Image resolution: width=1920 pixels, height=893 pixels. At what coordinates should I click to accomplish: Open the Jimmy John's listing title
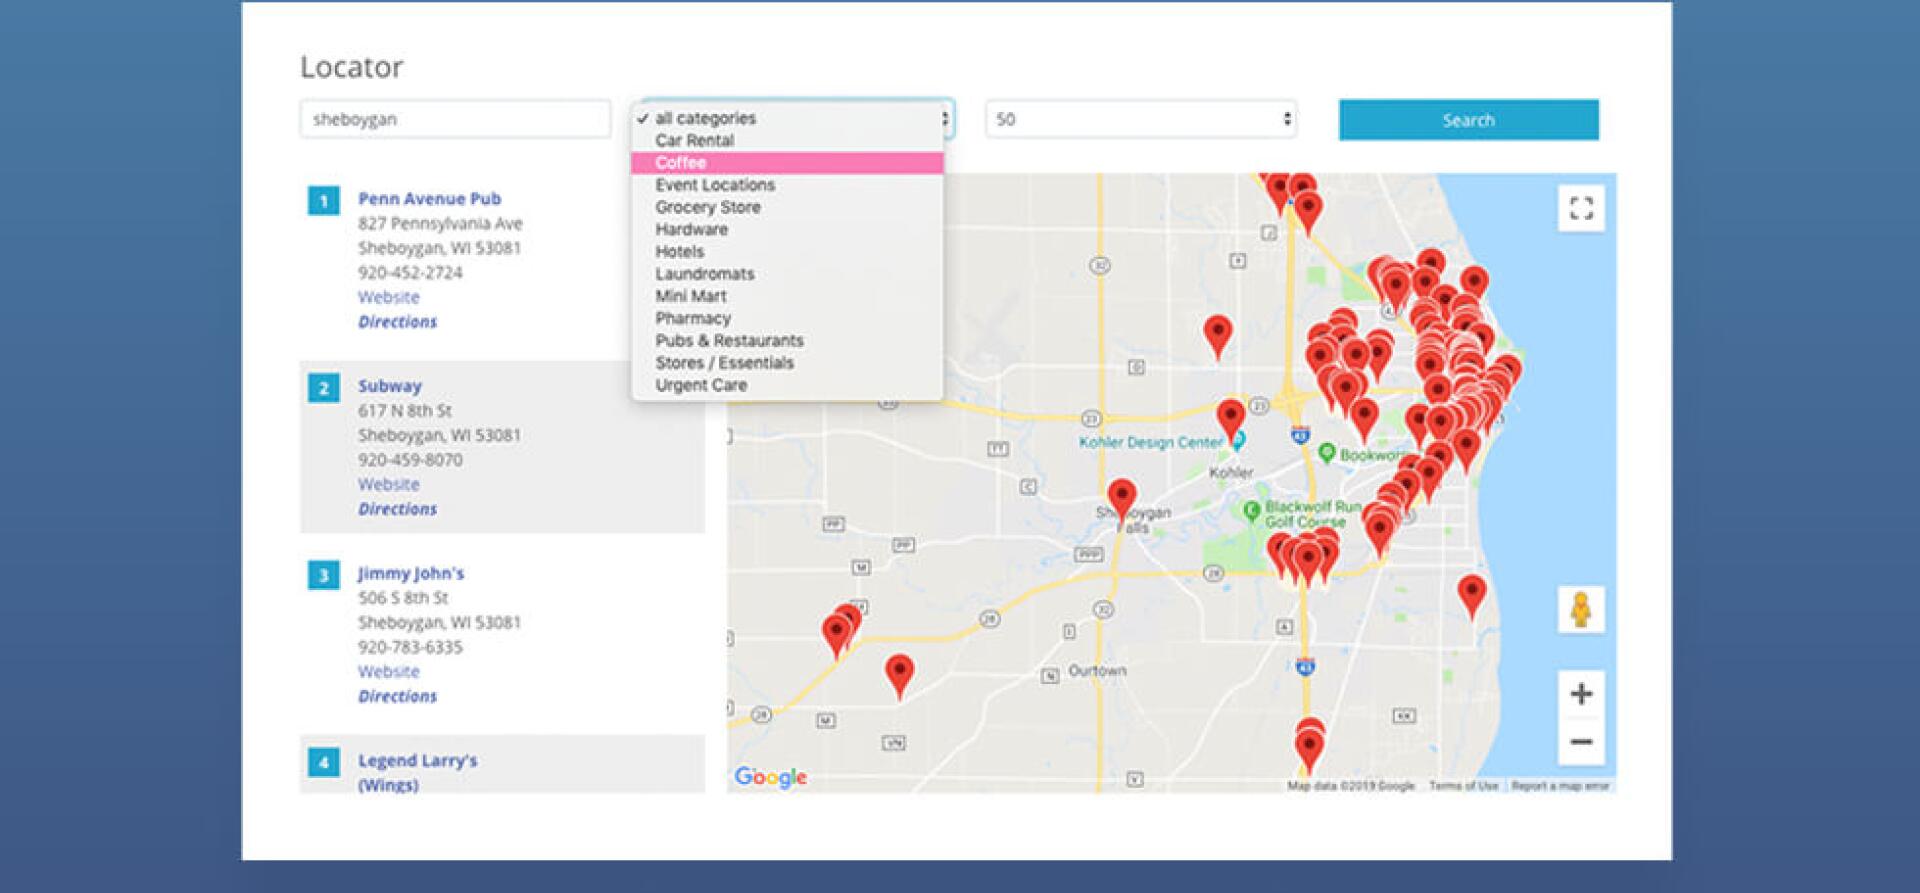[x=411, y=573]
